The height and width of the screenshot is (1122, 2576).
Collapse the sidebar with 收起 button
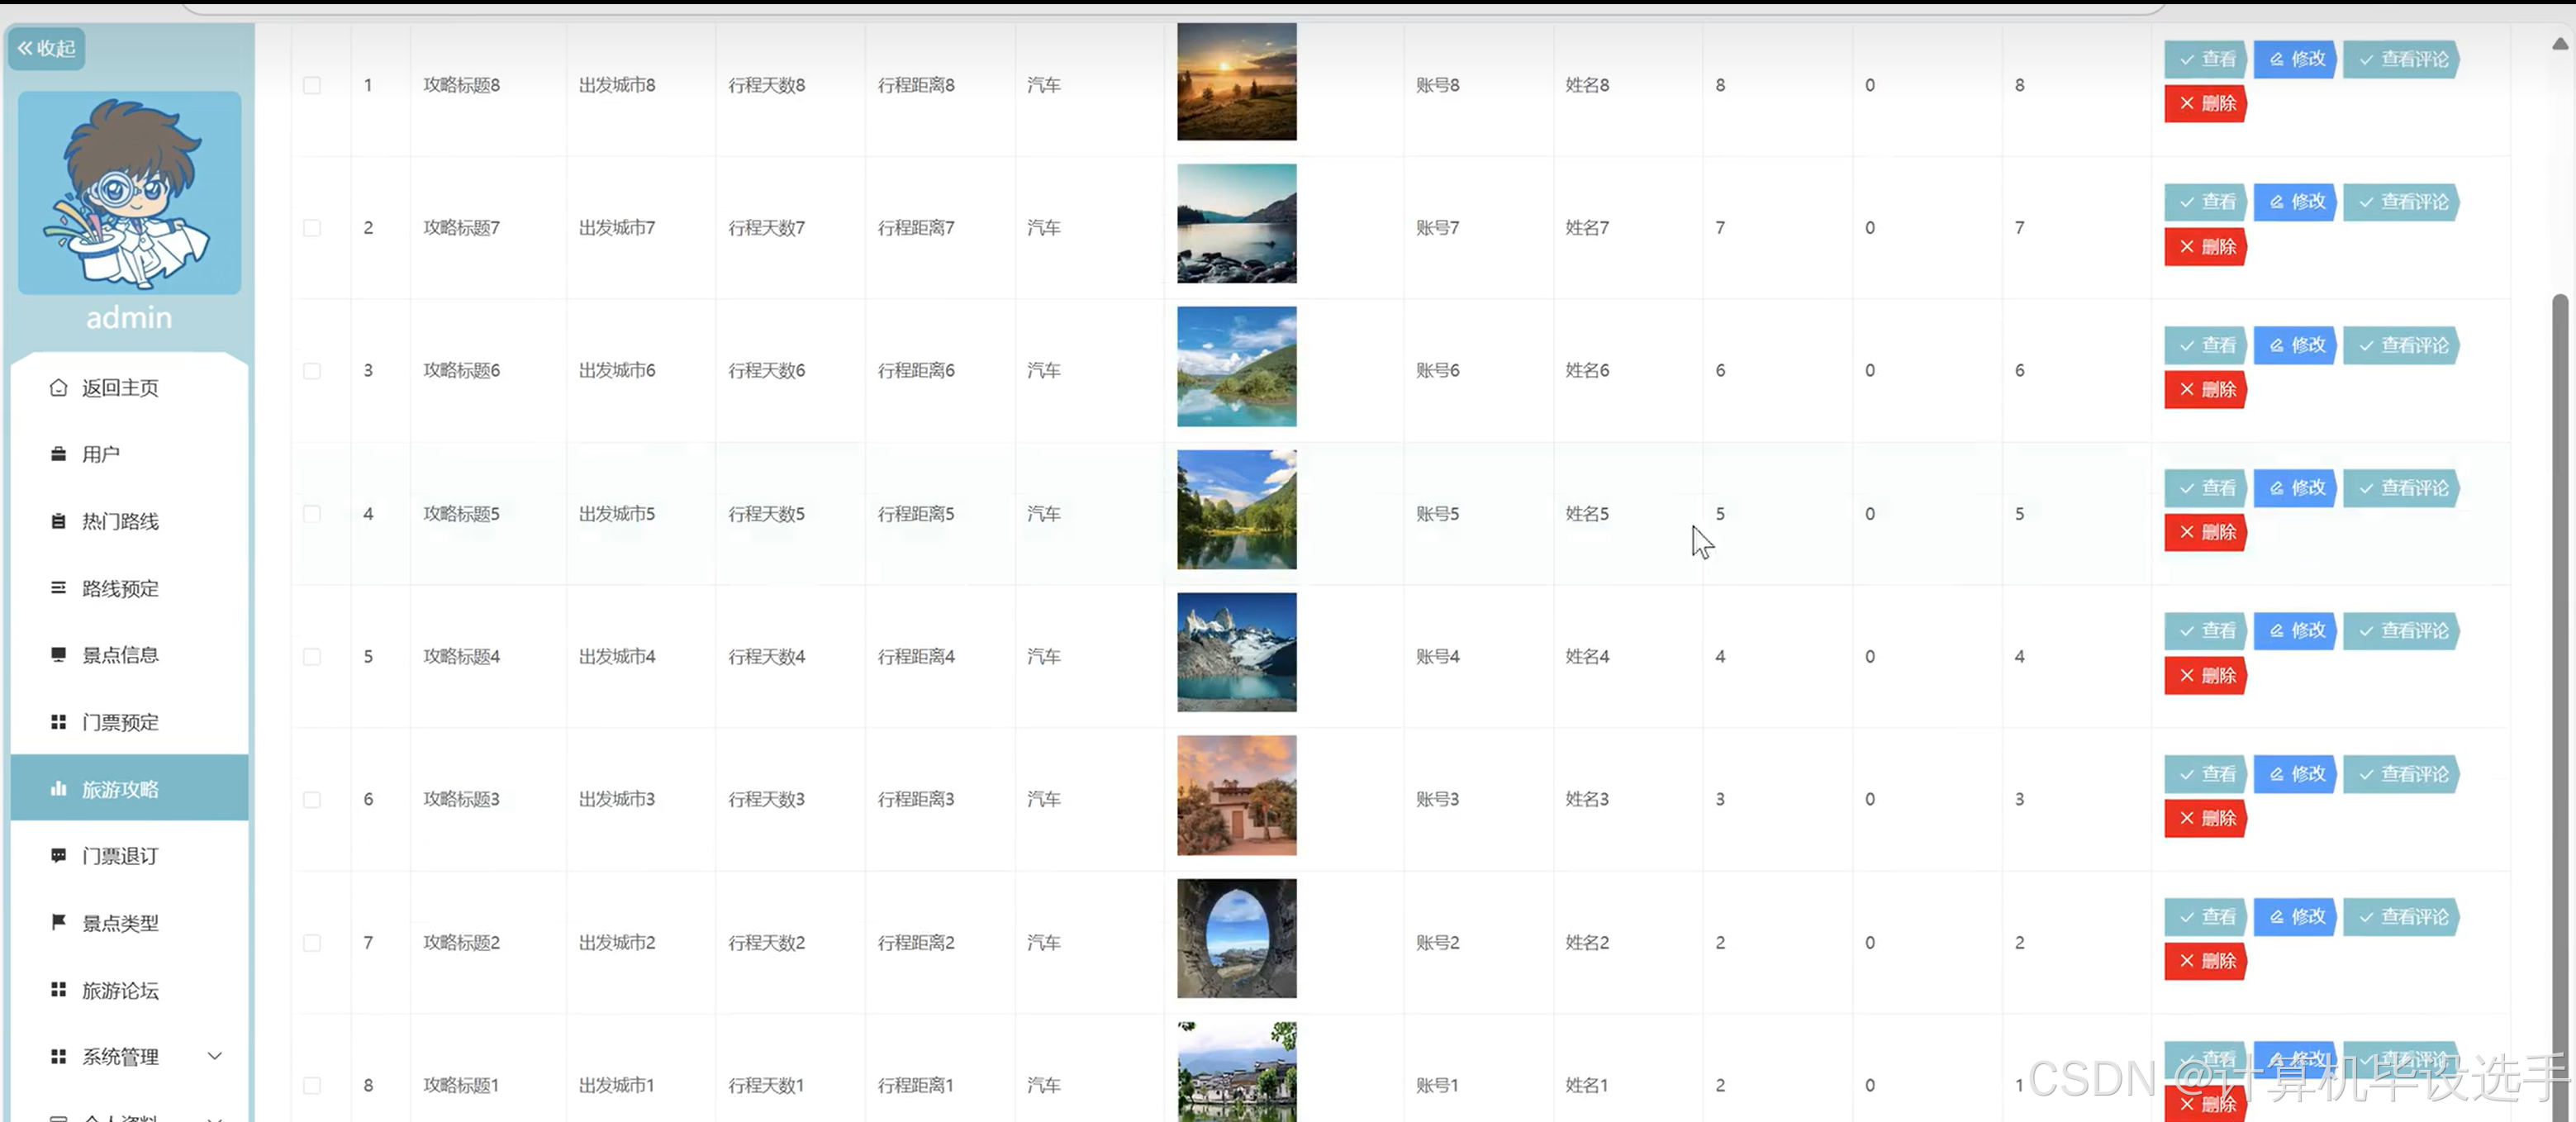(46, 48)
